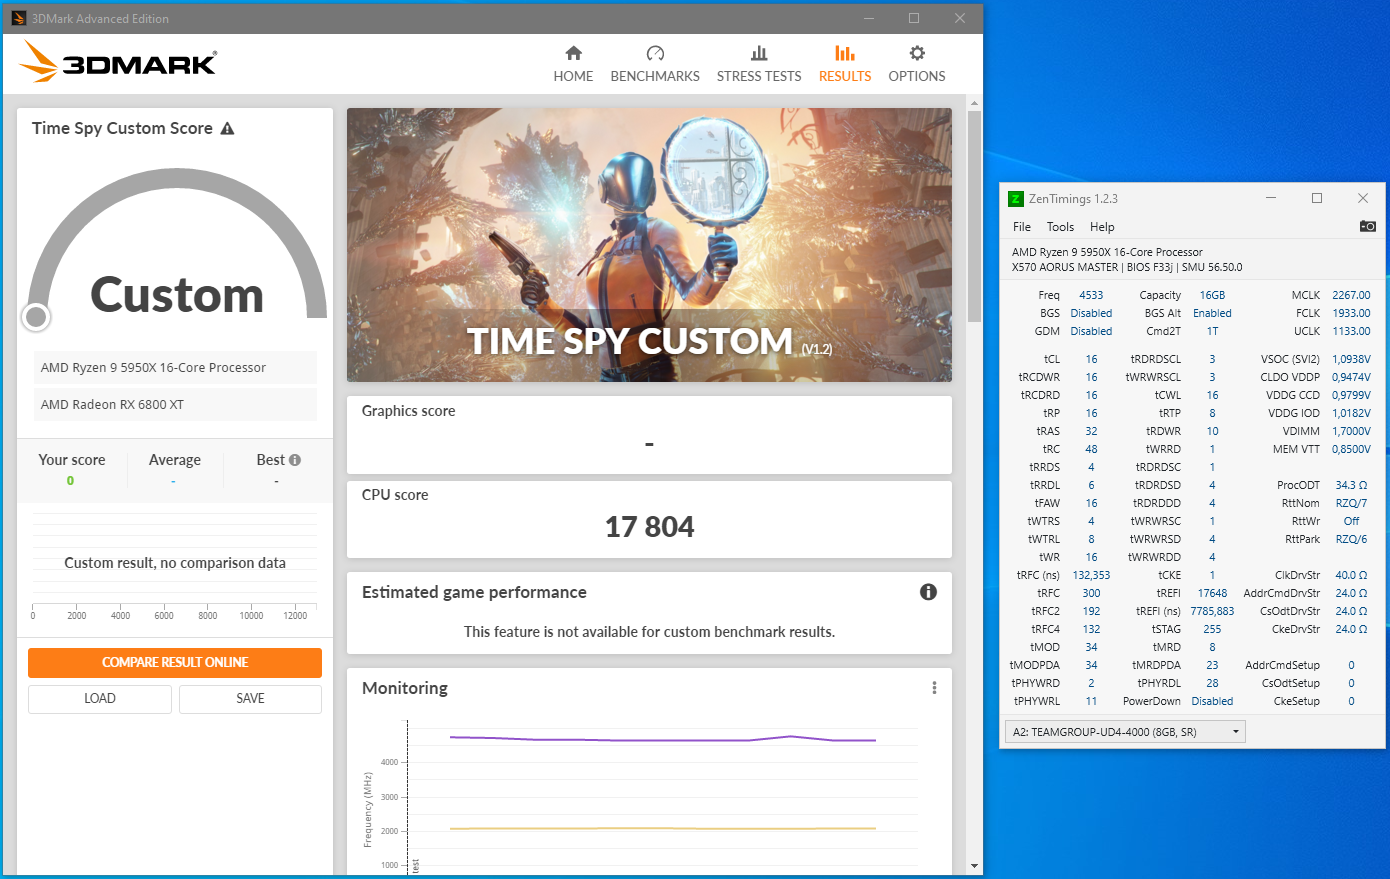The image size is (1390, 879).
Task: Click the Freq value 4533 in ZenTimings
Action: pyautogui.click(x=1091, y=295)
